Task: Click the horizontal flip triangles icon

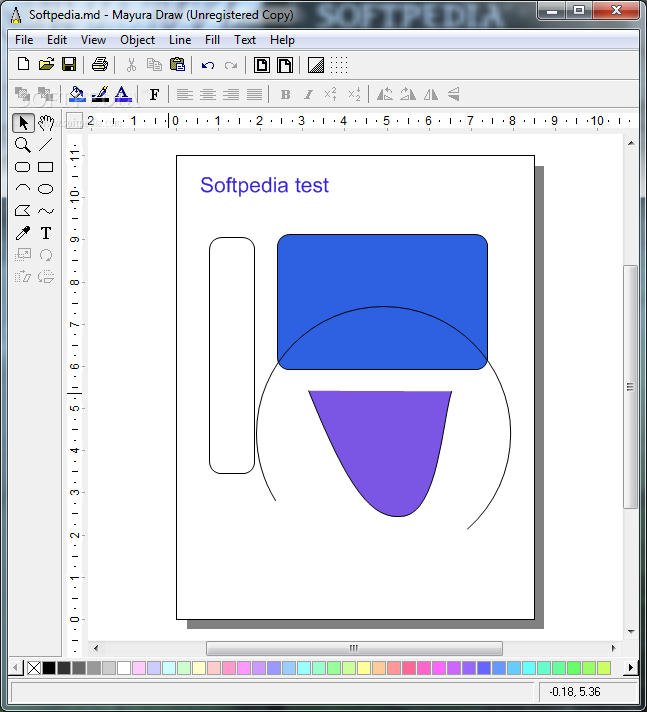Action: point(431,94)
